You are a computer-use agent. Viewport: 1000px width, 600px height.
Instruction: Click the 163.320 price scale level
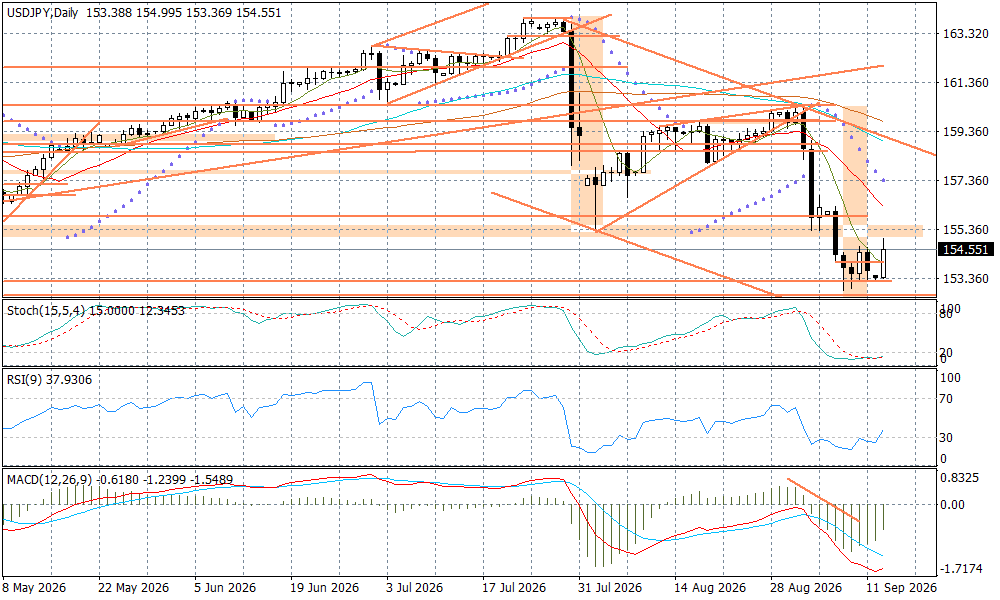[x=966, y=34]
